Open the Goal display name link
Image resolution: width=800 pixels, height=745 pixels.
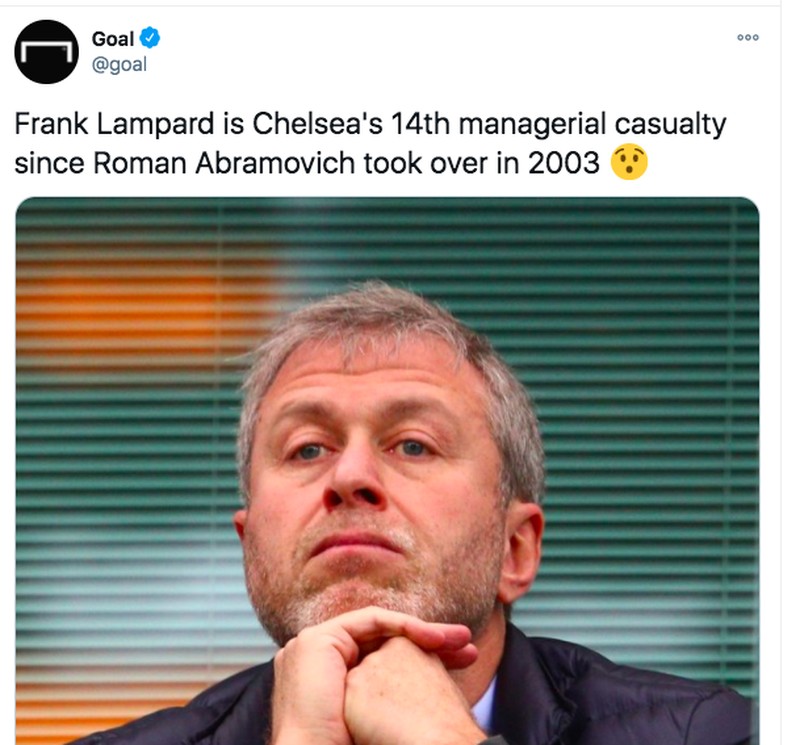pos(113,39)
